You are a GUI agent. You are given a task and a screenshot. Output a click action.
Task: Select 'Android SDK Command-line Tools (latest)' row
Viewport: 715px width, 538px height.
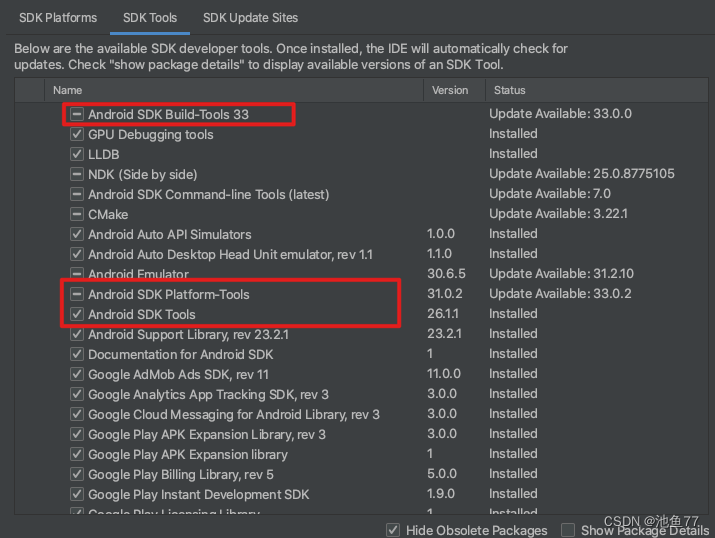[x=208, y=195]
